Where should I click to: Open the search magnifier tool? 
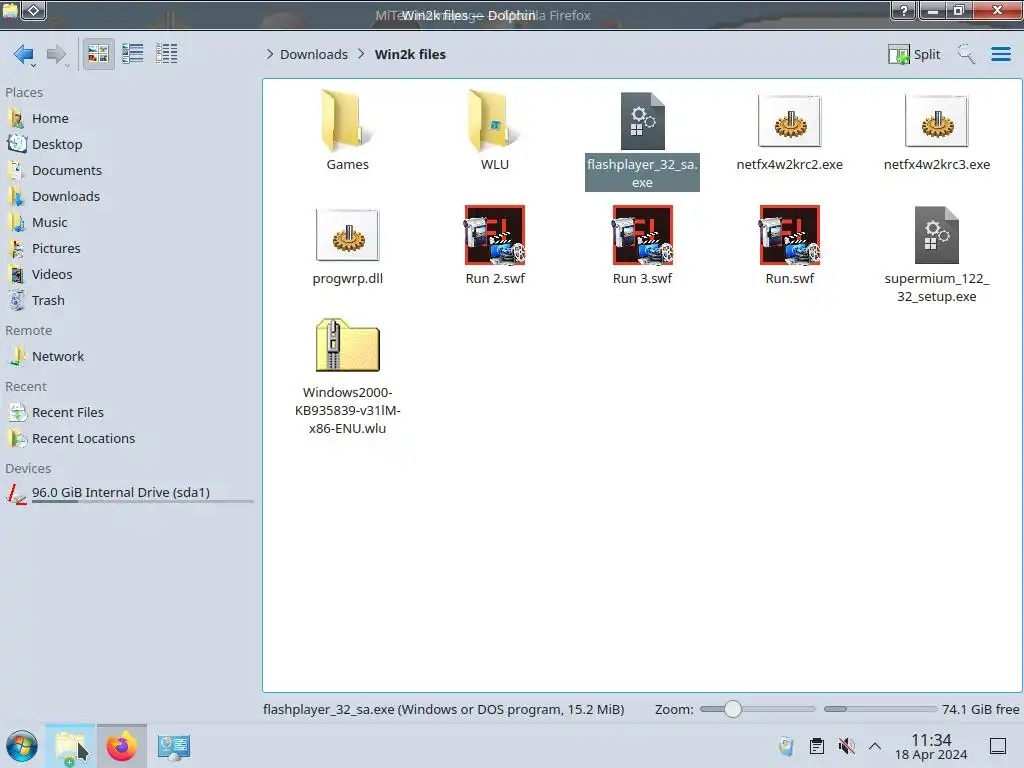pos(966,54)
